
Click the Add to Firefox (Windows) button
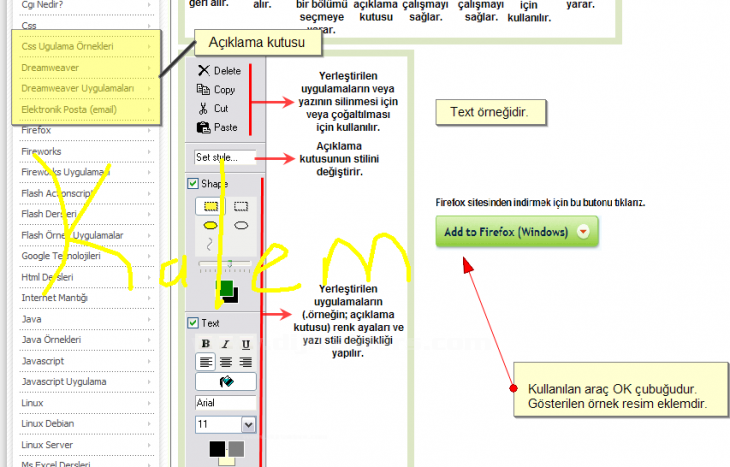pyautogui.click(x=507, y=232)
